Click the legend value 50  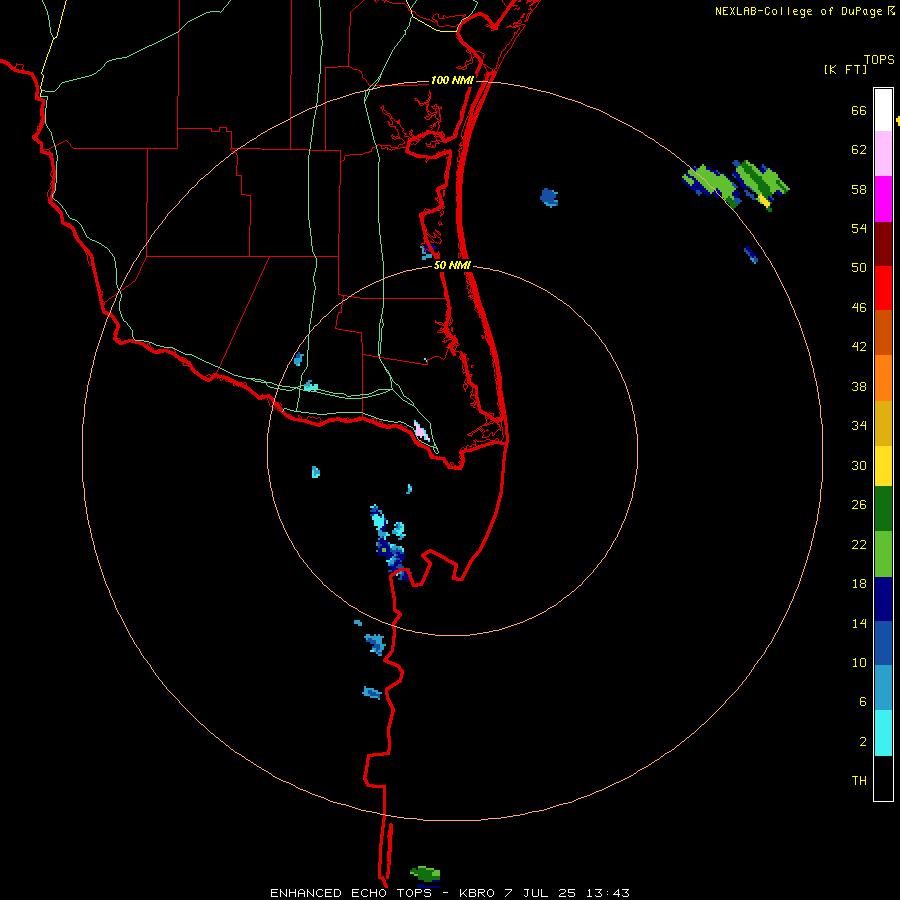click(x=859, y=268)
